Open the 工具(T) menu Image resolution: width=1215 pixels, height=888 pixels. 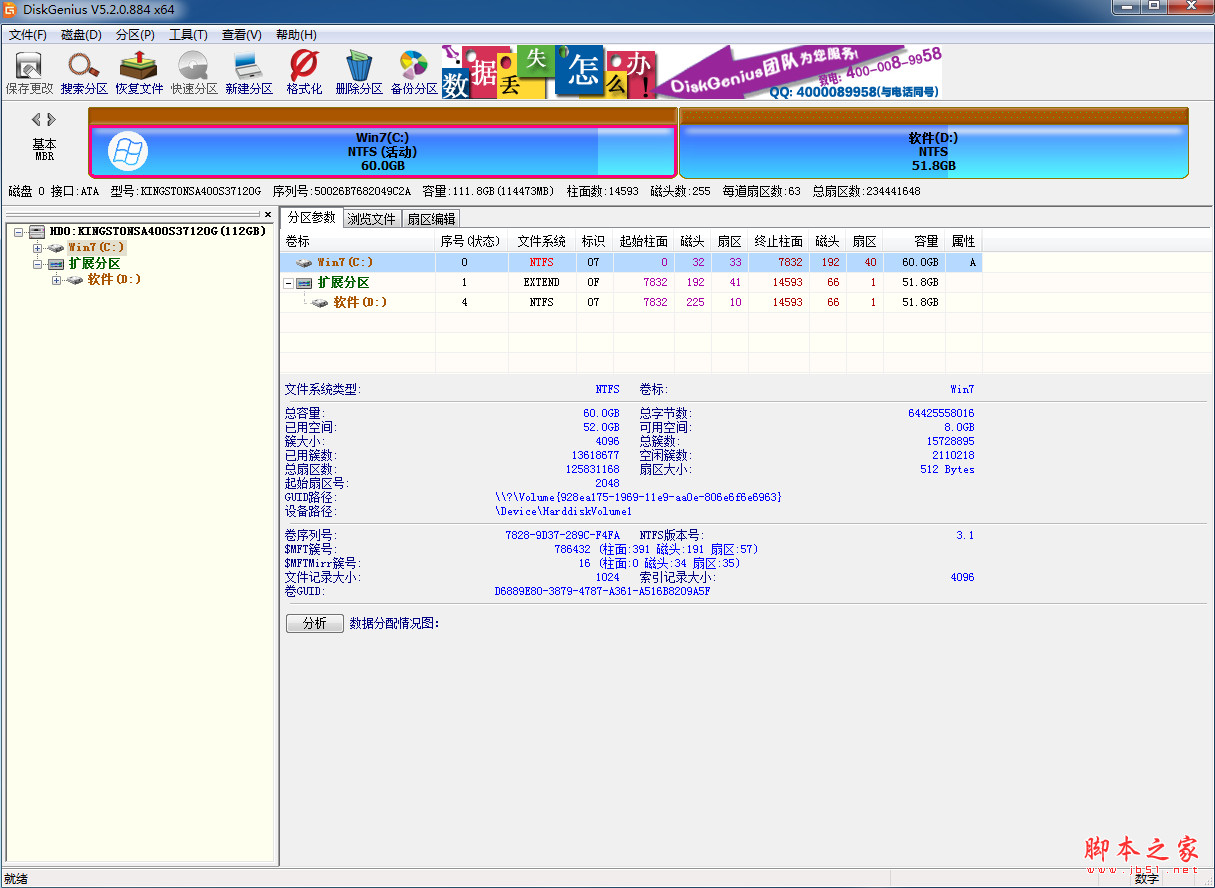[x=188, y=35]
